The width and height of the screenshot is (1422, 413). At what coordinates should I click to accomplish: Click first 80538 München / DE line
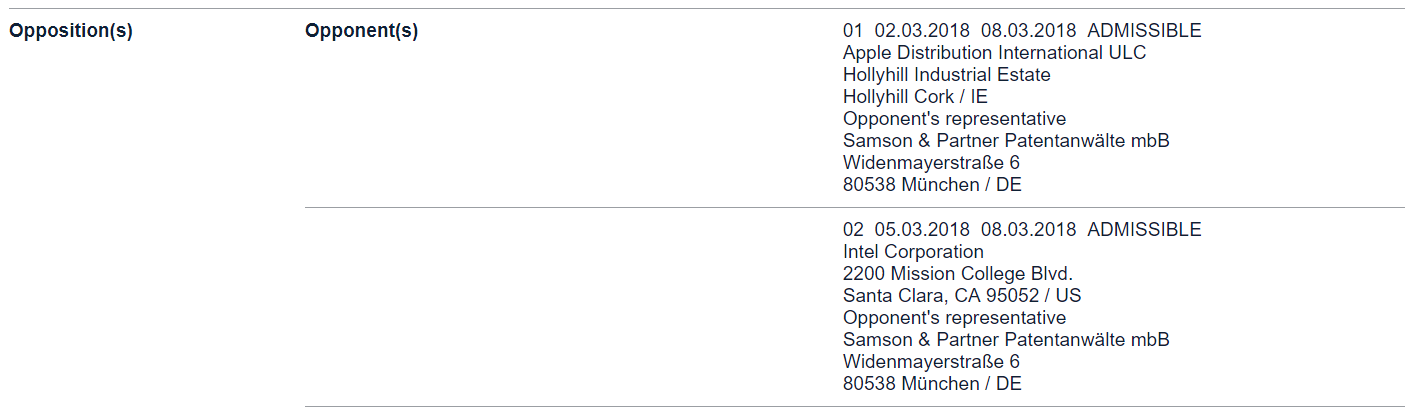click(932, 185)
